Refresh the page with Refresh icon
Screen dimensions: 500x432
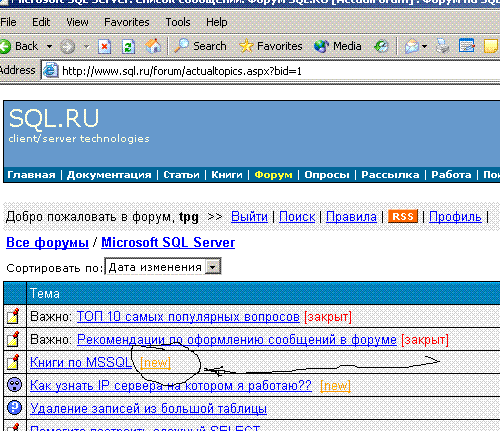(x=128, y=46)
